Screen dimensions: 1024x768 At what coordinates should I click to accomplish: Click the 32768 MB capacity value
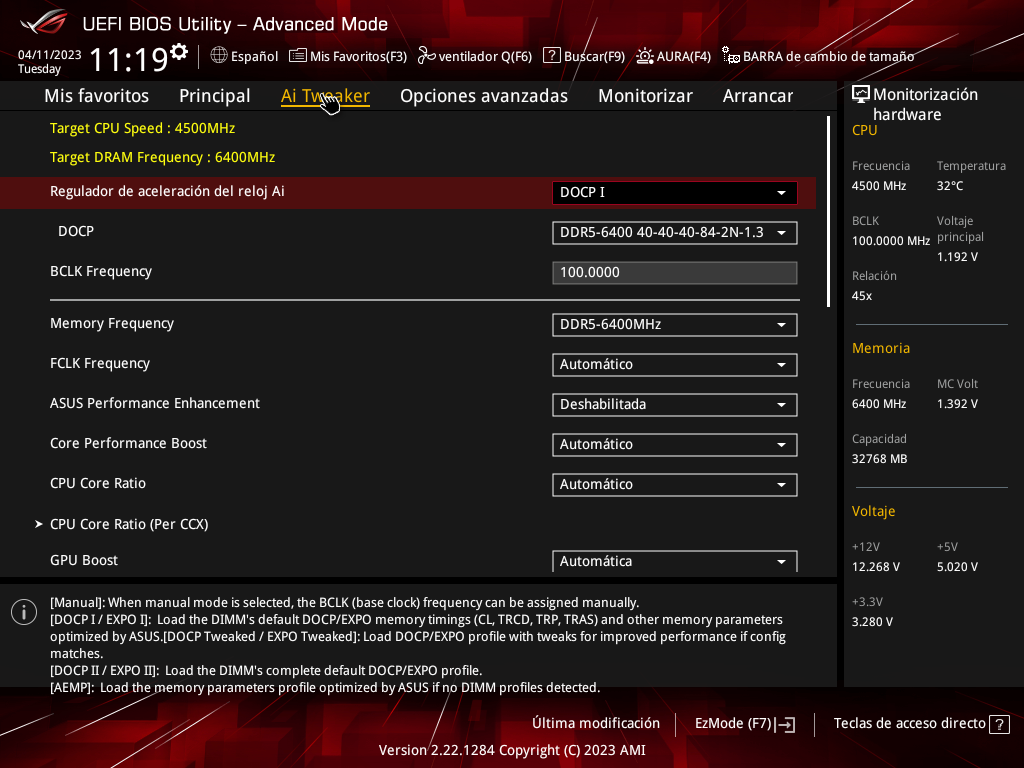point(880,459)
